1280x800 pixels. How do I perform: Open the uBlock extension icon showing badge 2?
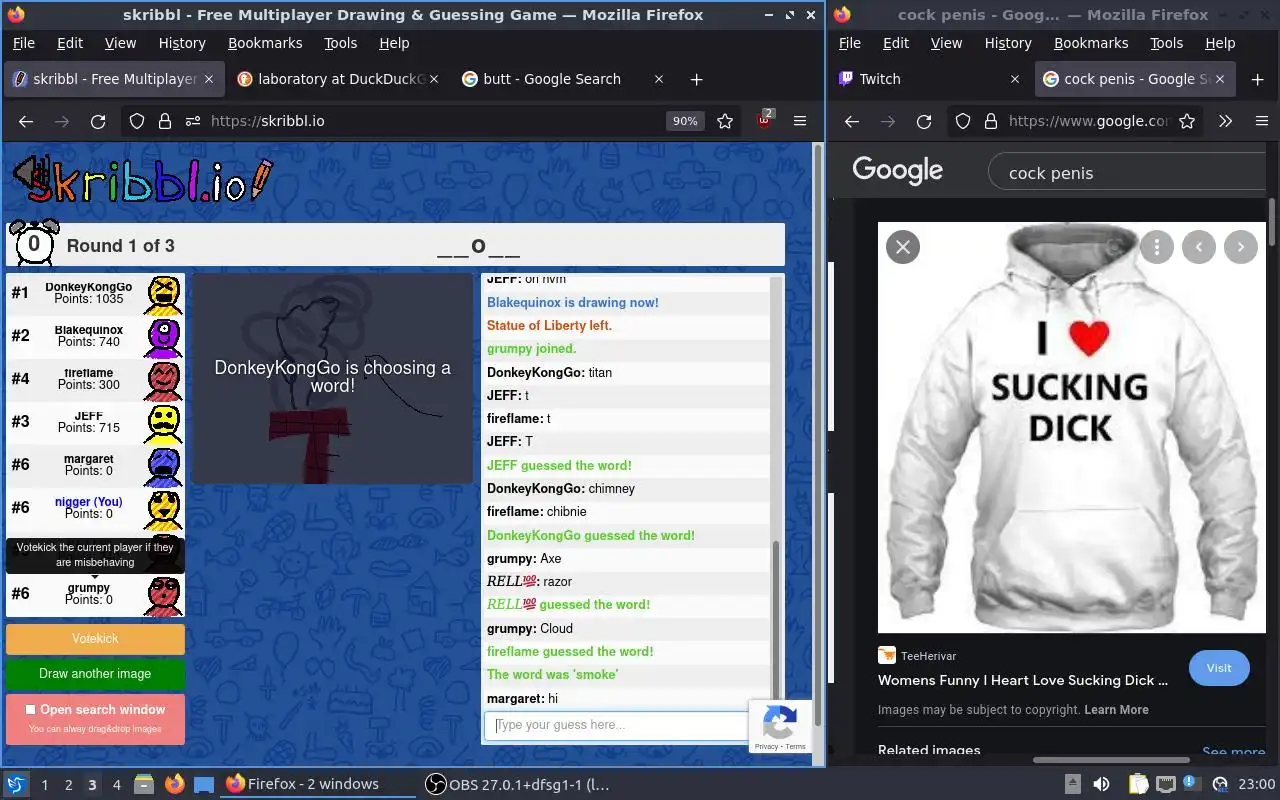pos(765,120)
